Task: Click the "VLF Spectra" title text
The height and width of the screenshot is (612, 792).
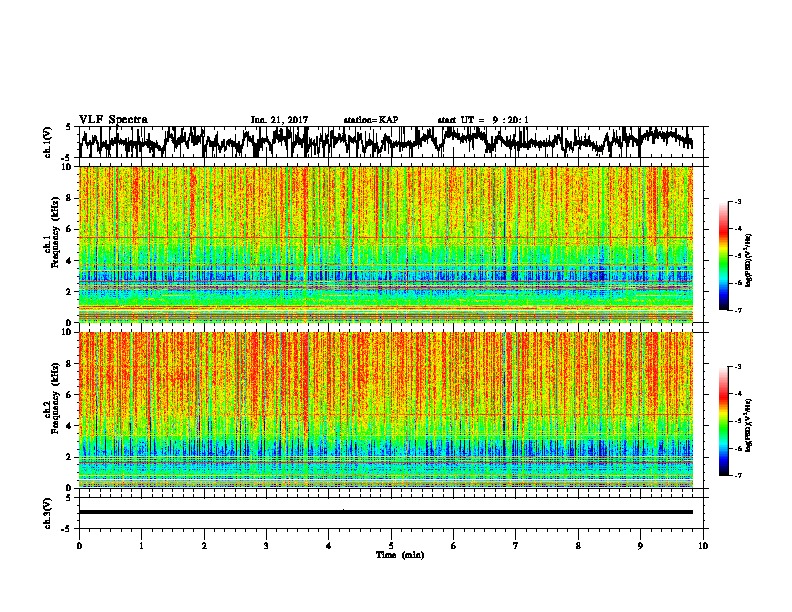Action: click(x=113, y=119)
